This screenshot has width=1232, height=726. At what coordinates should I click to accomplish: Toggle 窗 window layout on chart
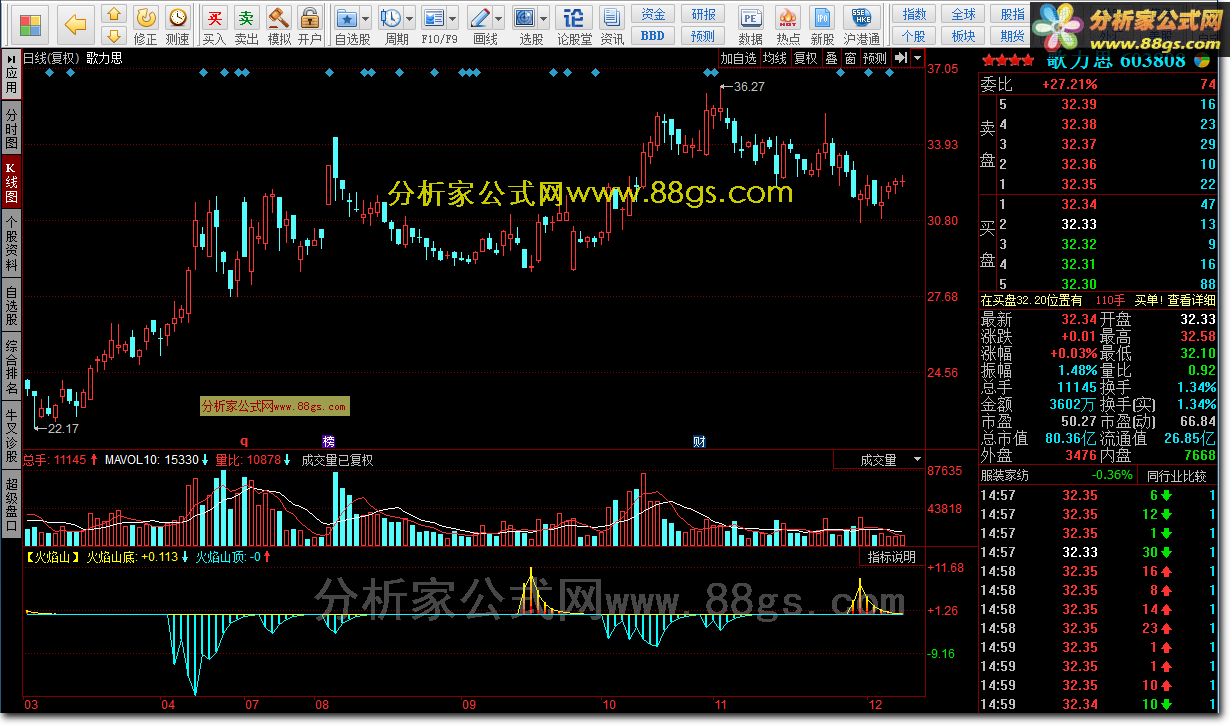[850, 58]
